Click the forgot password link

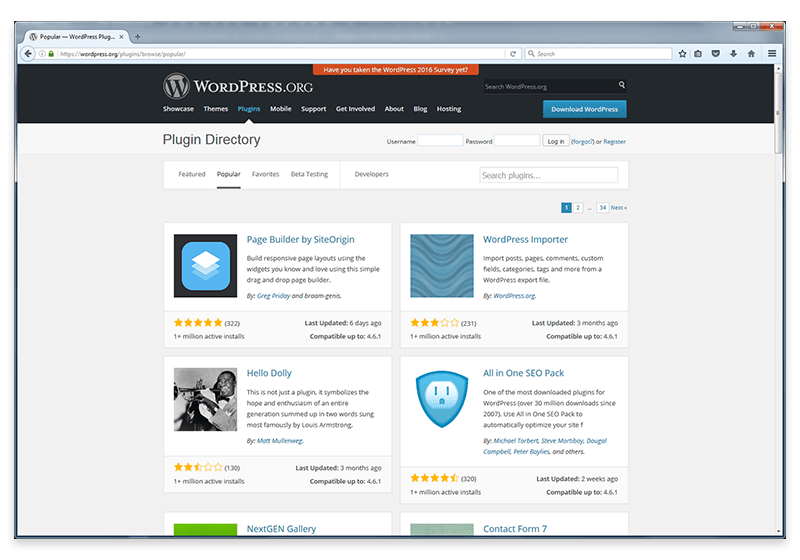tap(582, 142)
